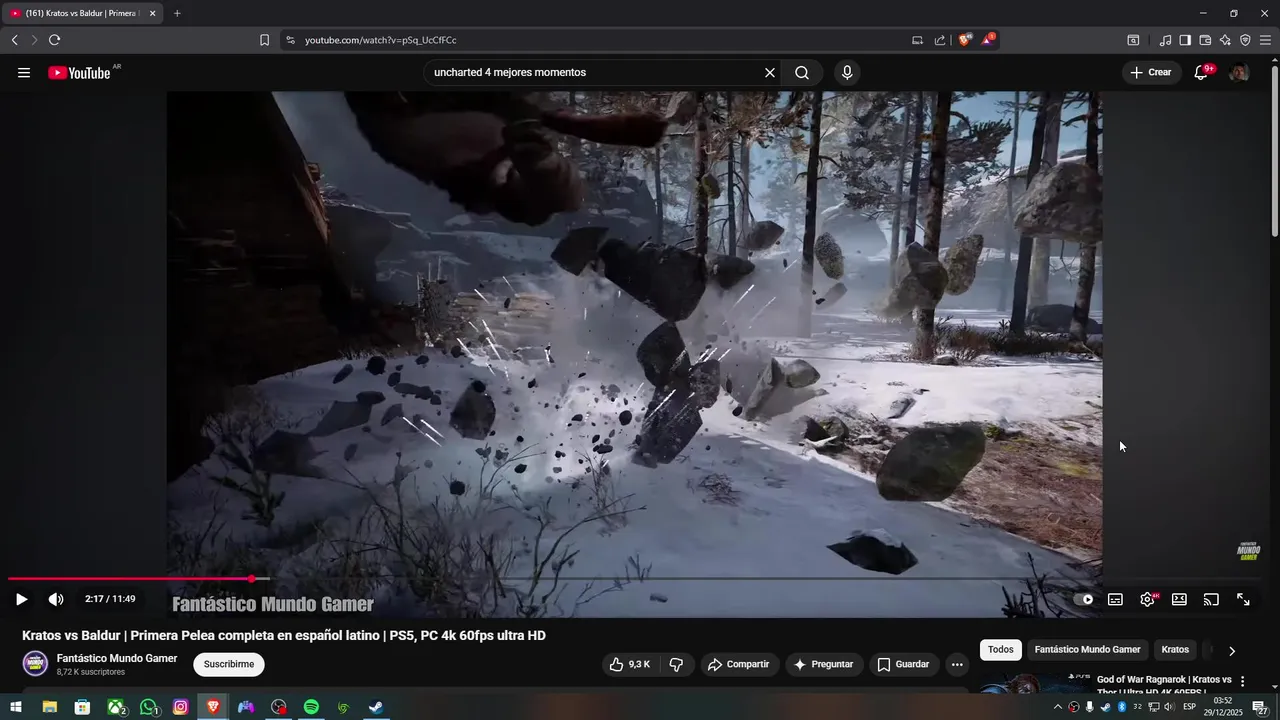The height and width of the screenshot is (720, 1280).
Task: Show more filter chips with right arrow
Action: 1232,650
